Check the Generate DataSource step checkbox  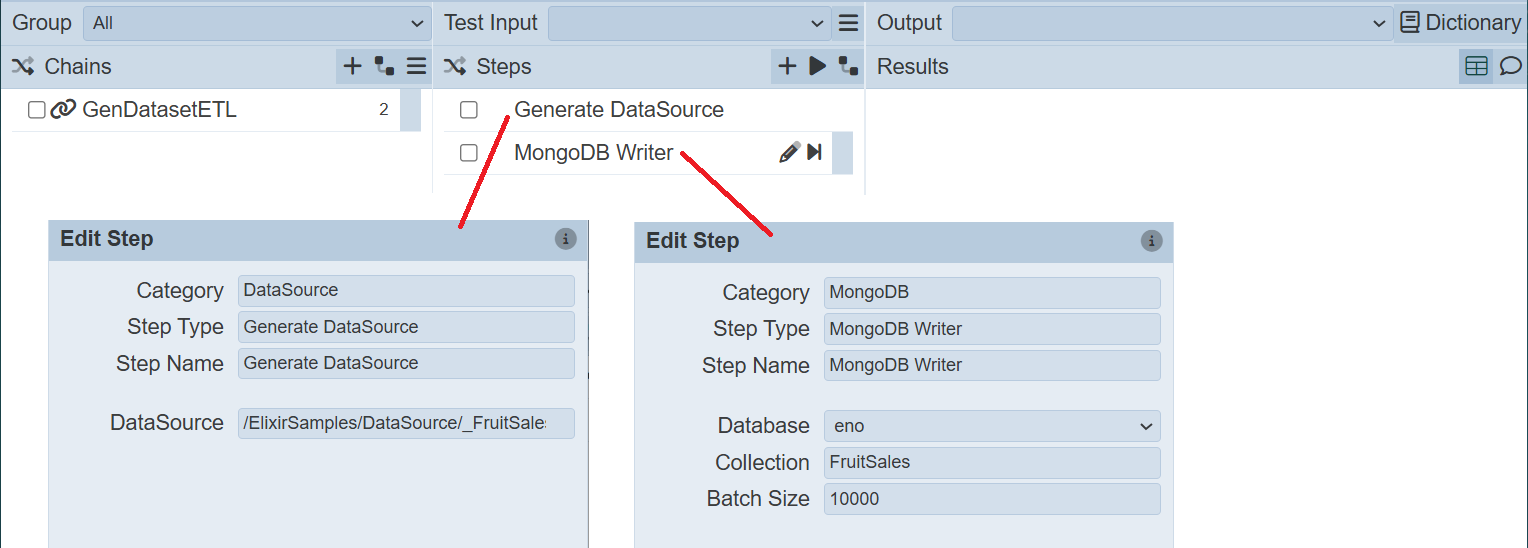click(468, 110)
